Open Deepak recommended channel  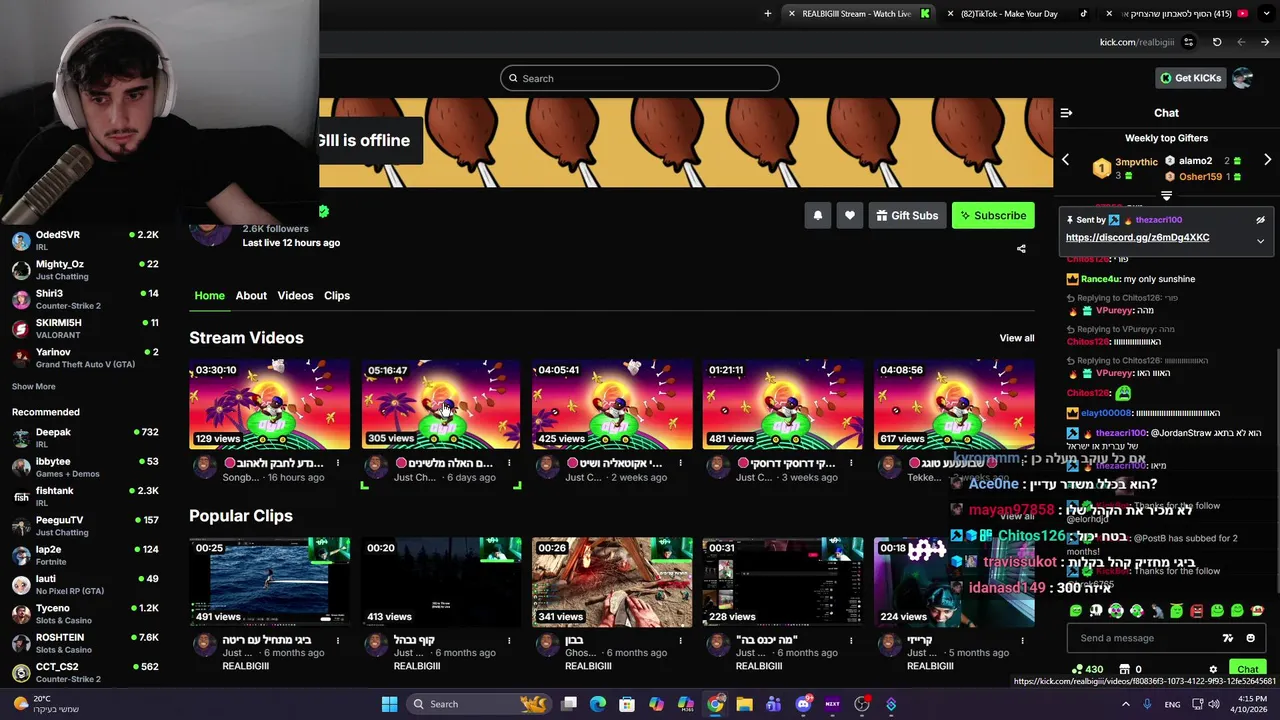tap(85, 438)
